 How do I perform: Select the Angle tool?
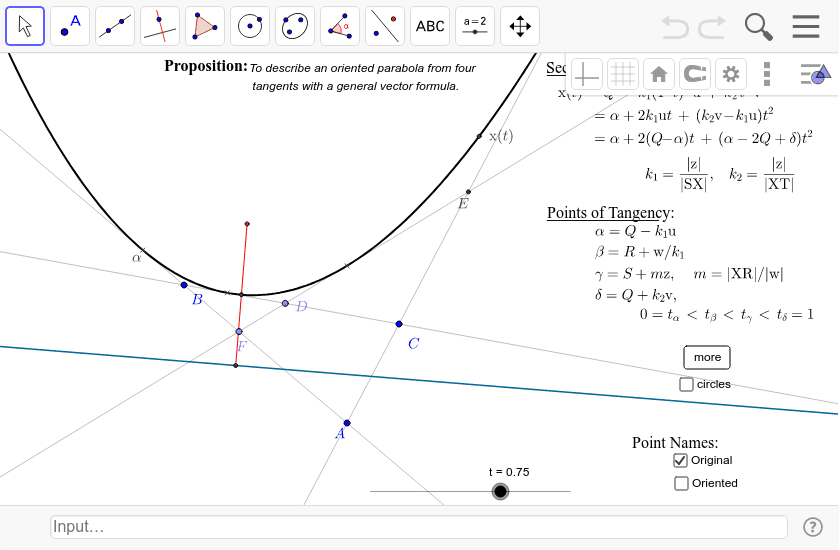[340, 26]
